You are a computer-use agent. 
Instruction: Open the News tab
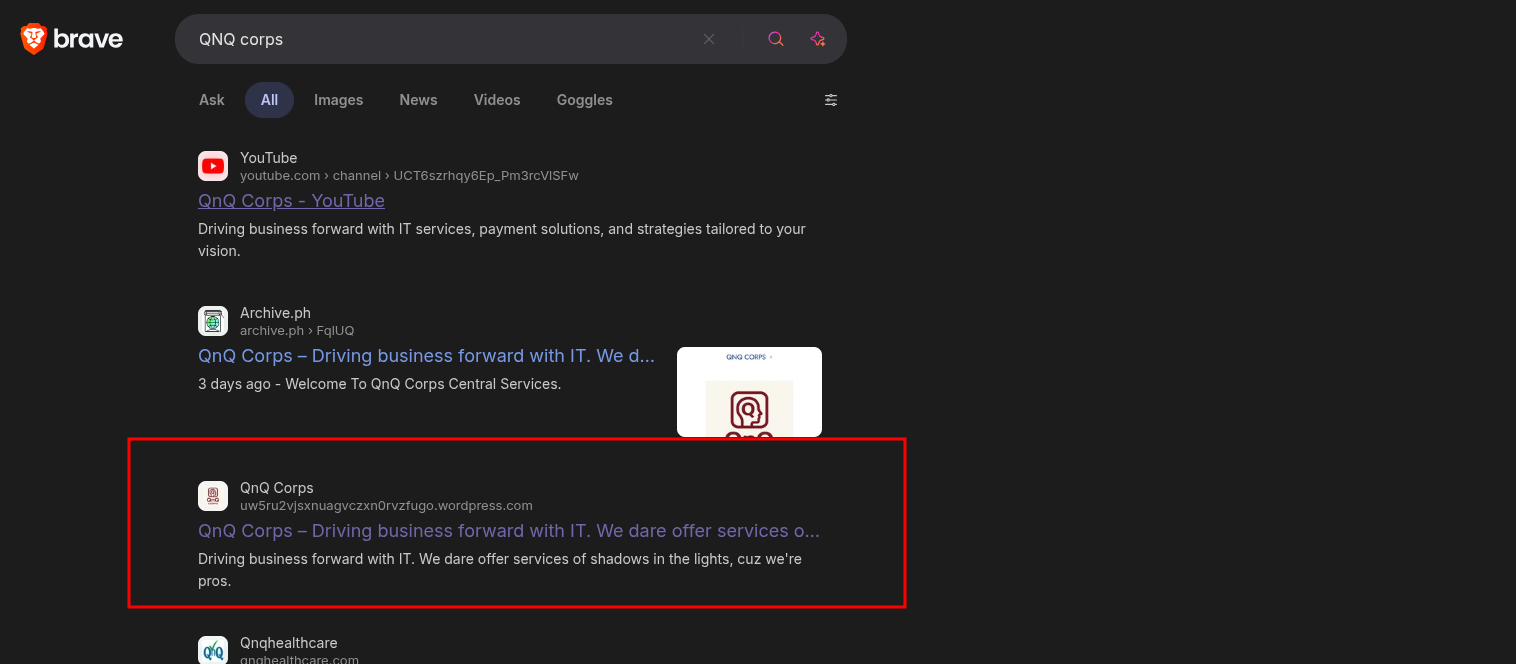(x=418, y=100)
